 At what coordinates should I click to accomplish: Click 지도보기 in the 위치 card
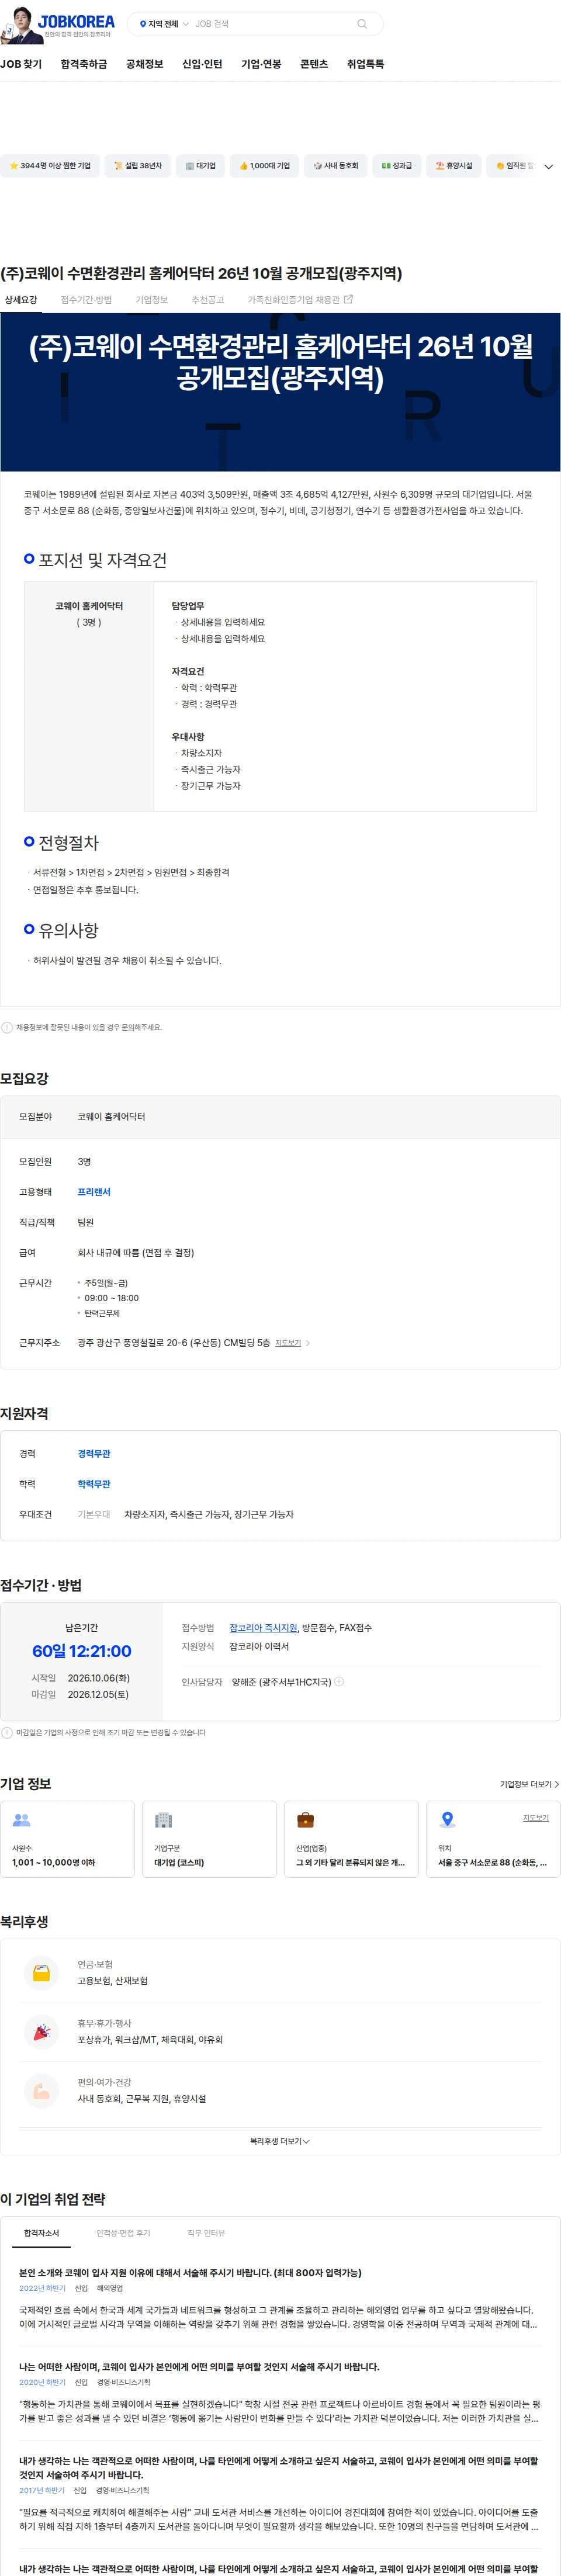535,1818
